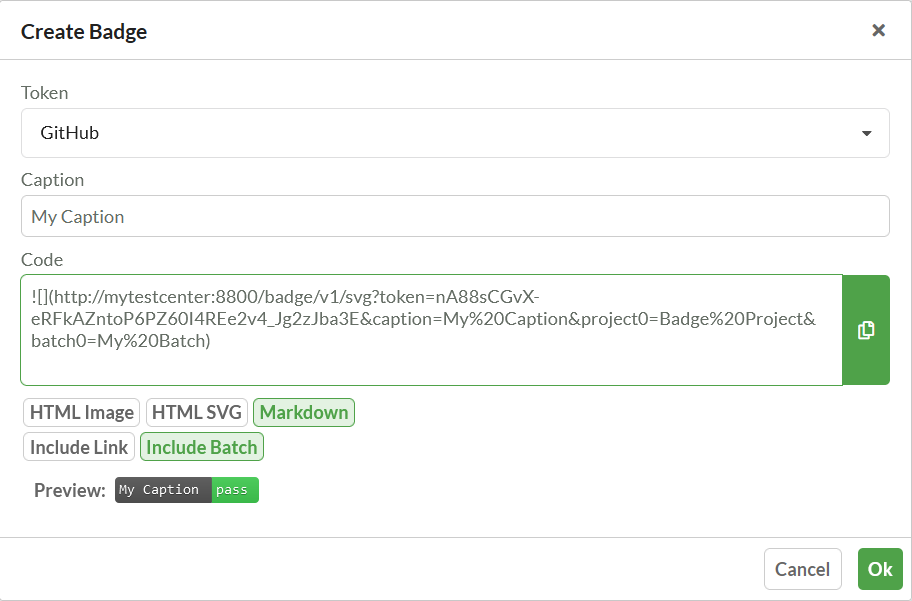Choose the Markdown code format

[x=304, y=412]
